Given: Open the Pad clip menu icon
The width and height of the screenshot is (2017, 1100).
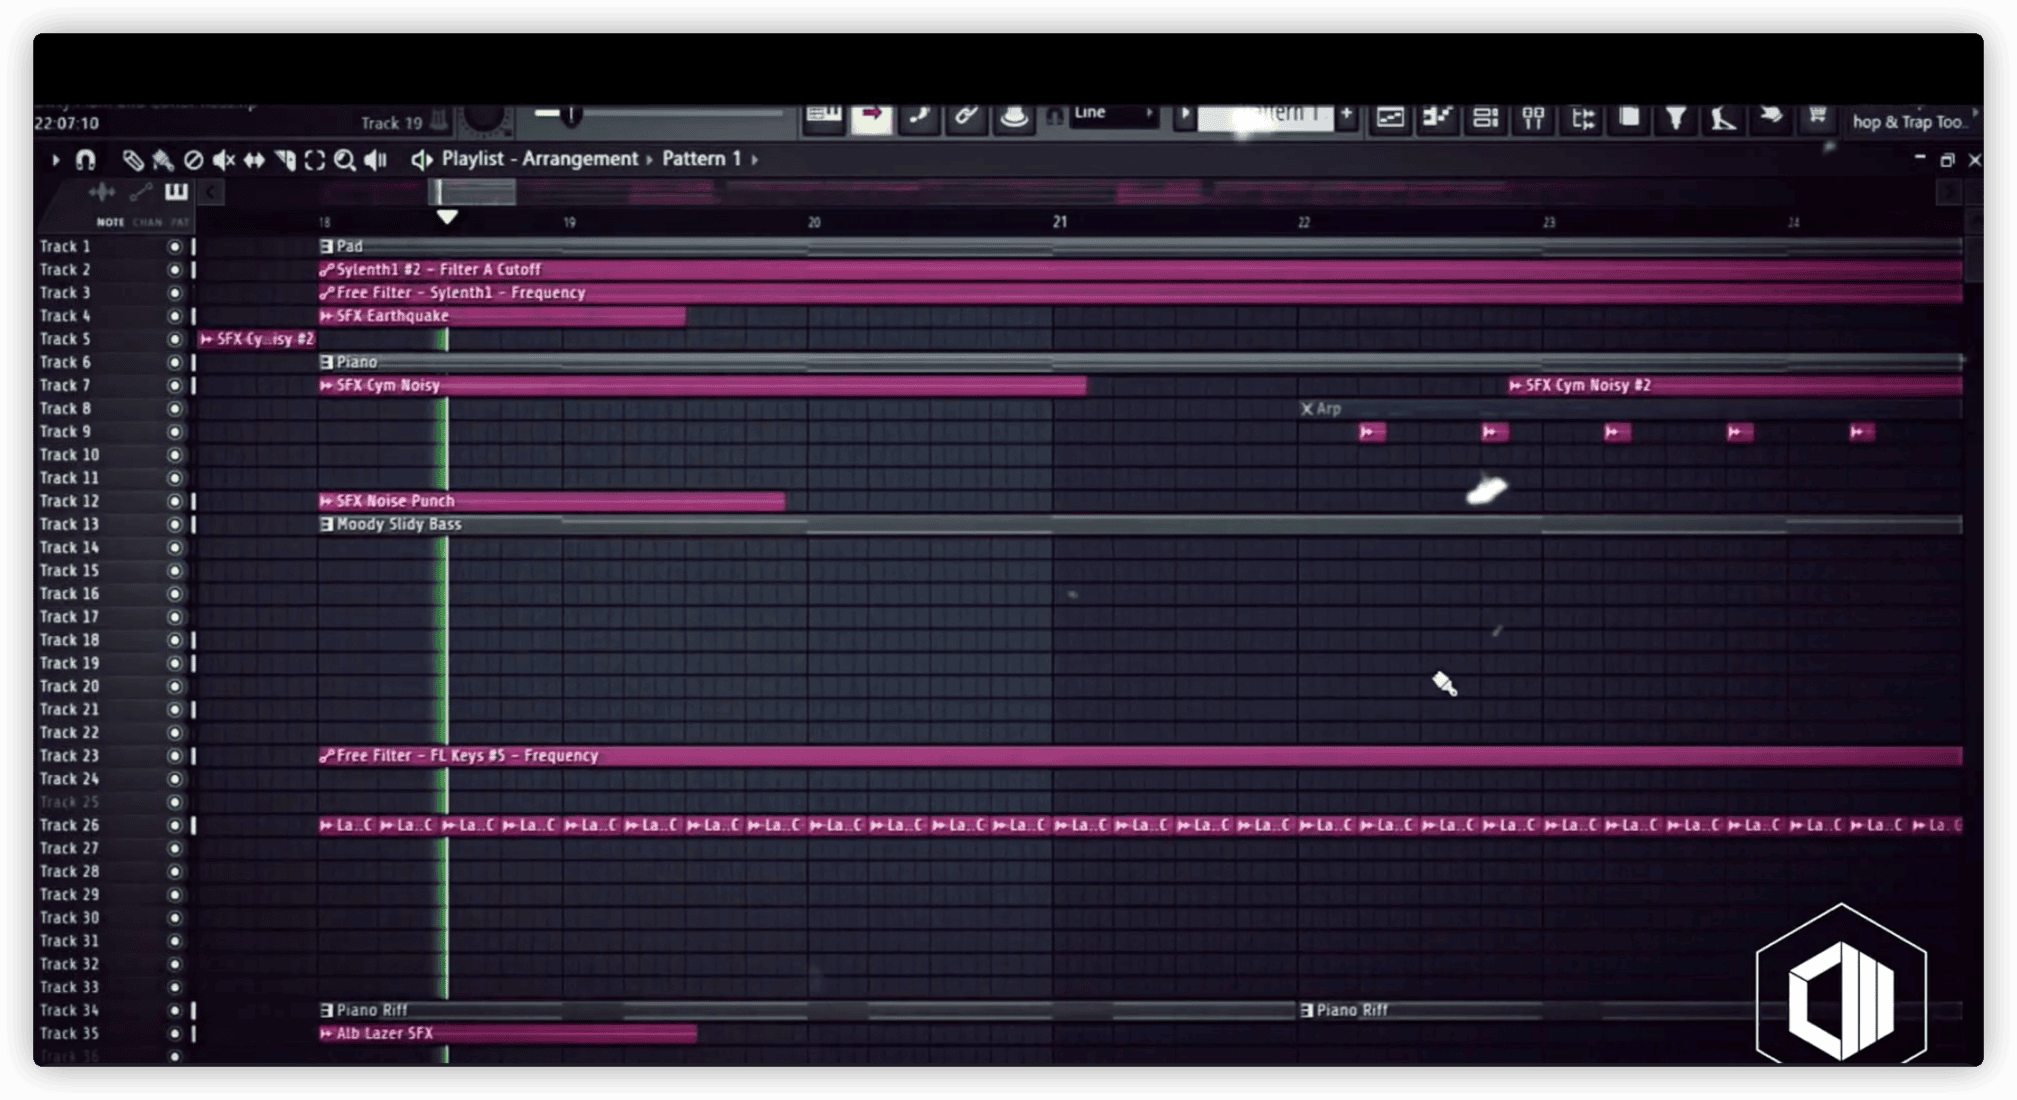Looking at the screenshot, I should [x=326, y=246].
